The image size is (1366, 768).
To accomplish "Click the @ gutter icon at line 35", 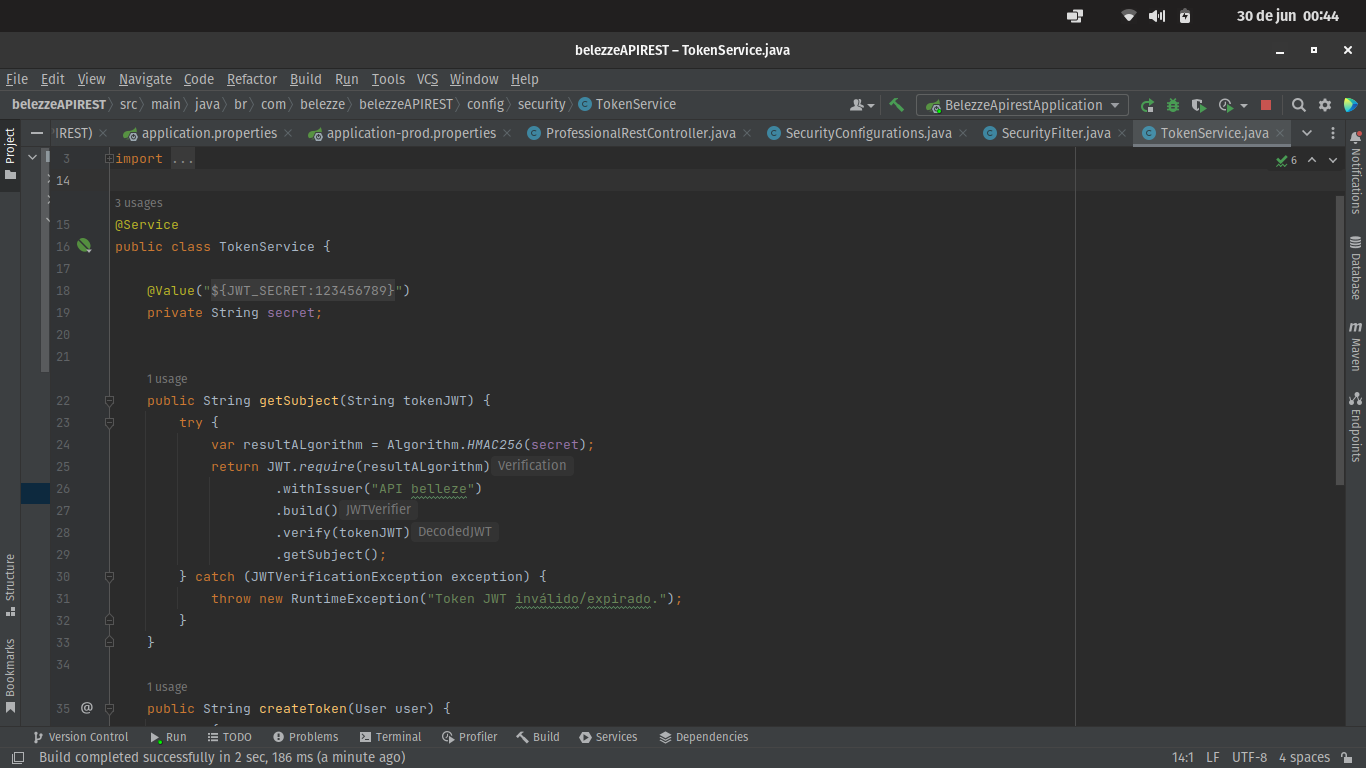I will pos(86,708).
